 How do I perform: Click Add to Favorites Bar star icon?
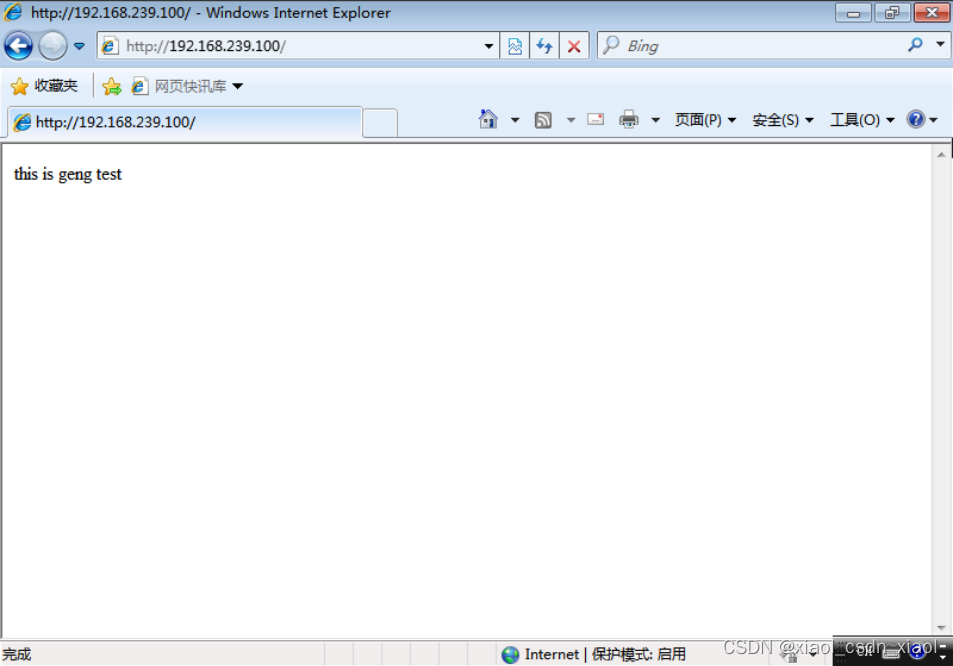point(112,86)
